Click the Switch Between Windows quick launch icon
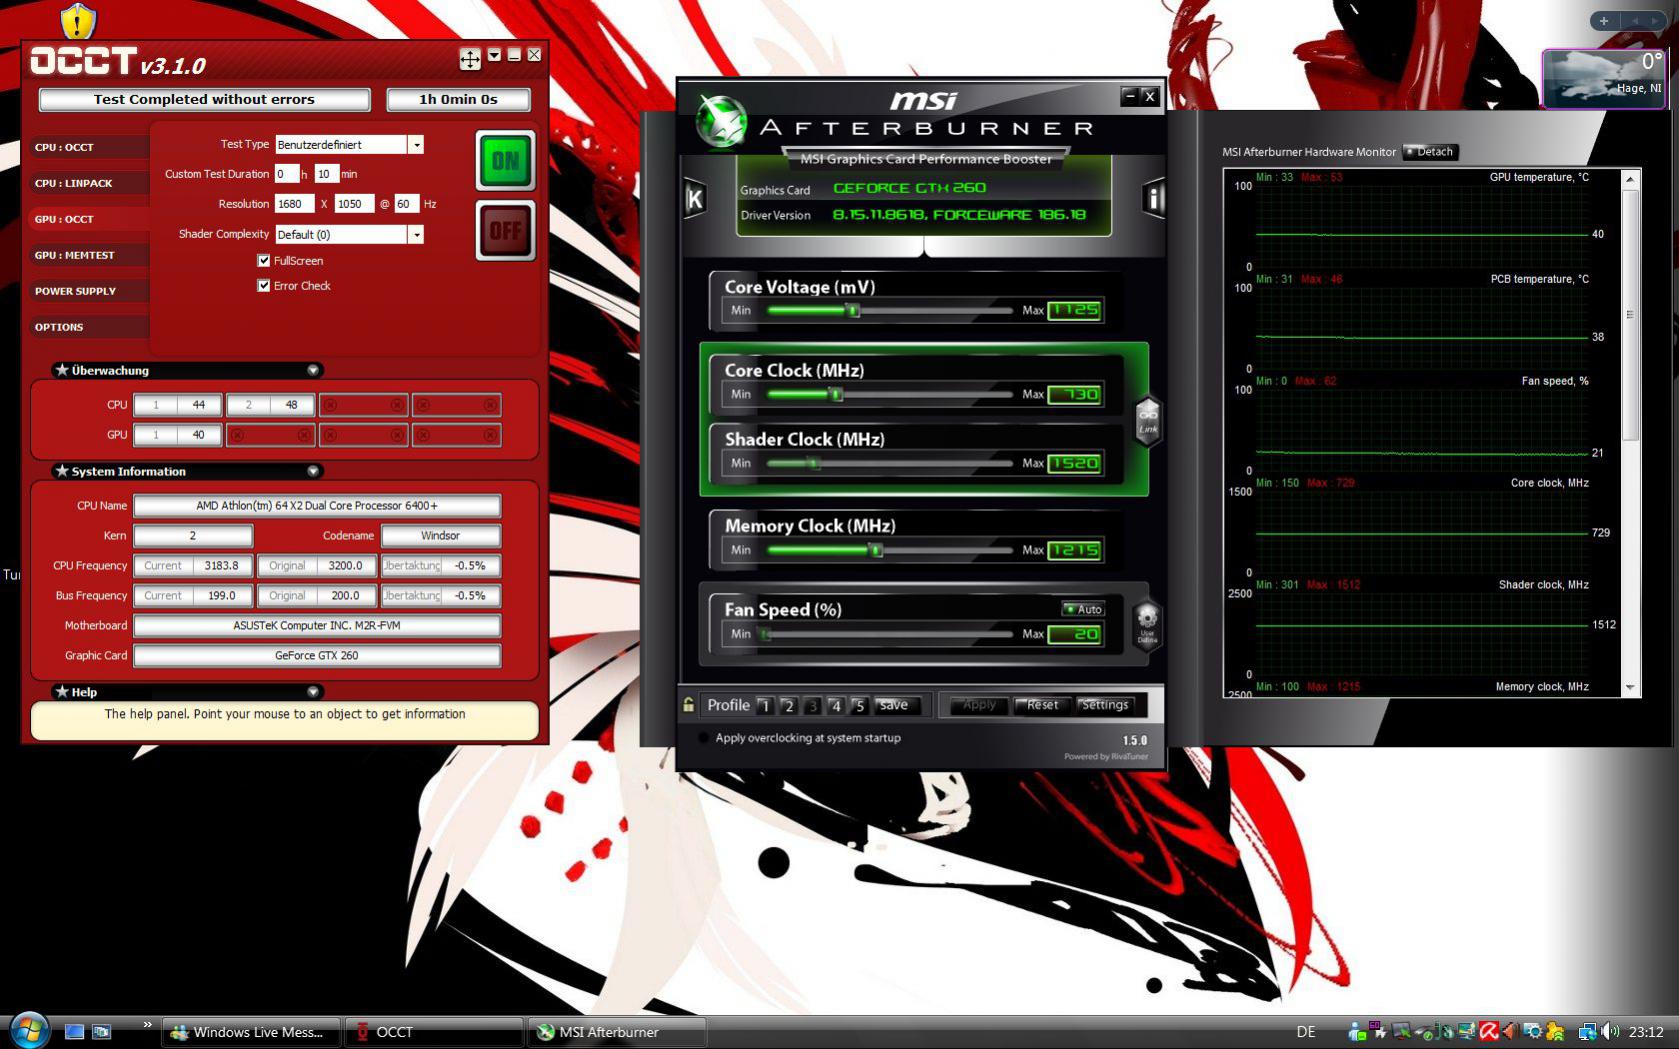The image size is (1679, 1049). coord(101,1031)
